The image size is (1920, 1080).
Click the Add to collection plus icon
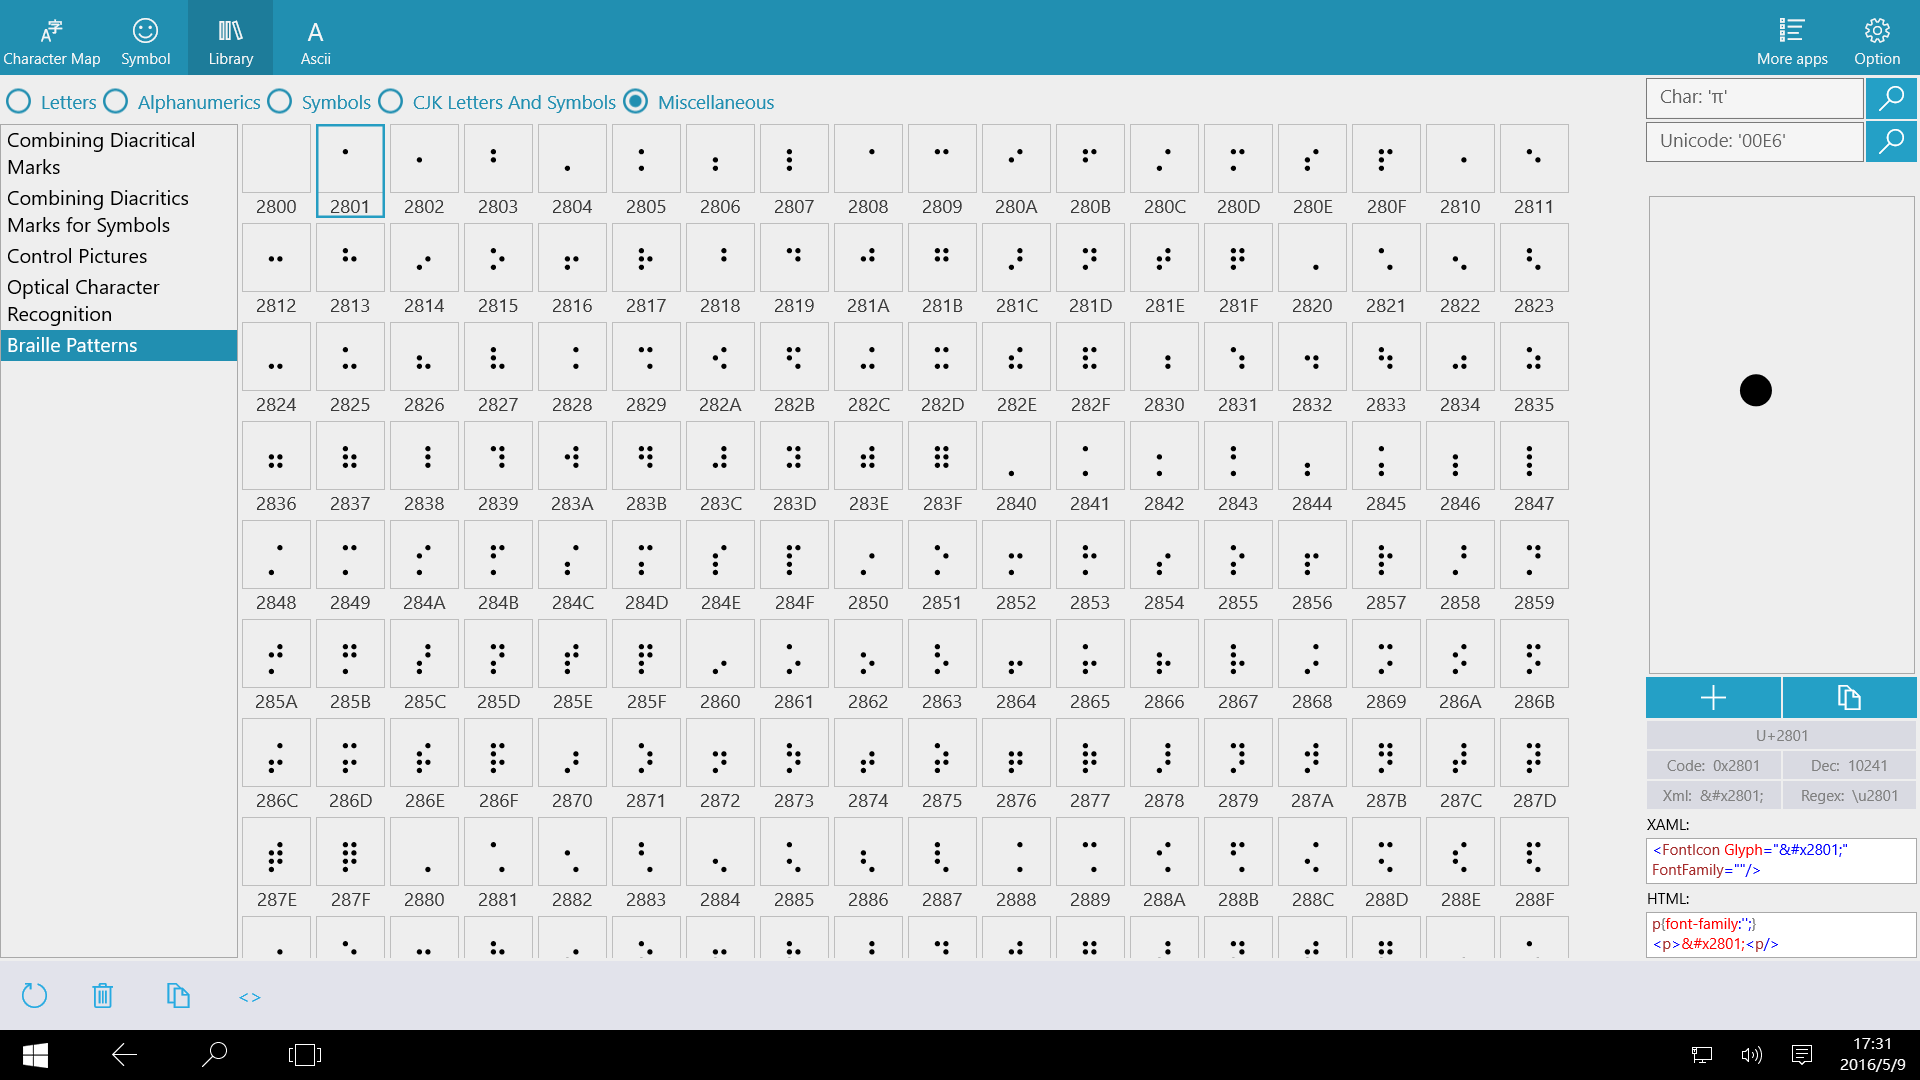[1714, 696]
